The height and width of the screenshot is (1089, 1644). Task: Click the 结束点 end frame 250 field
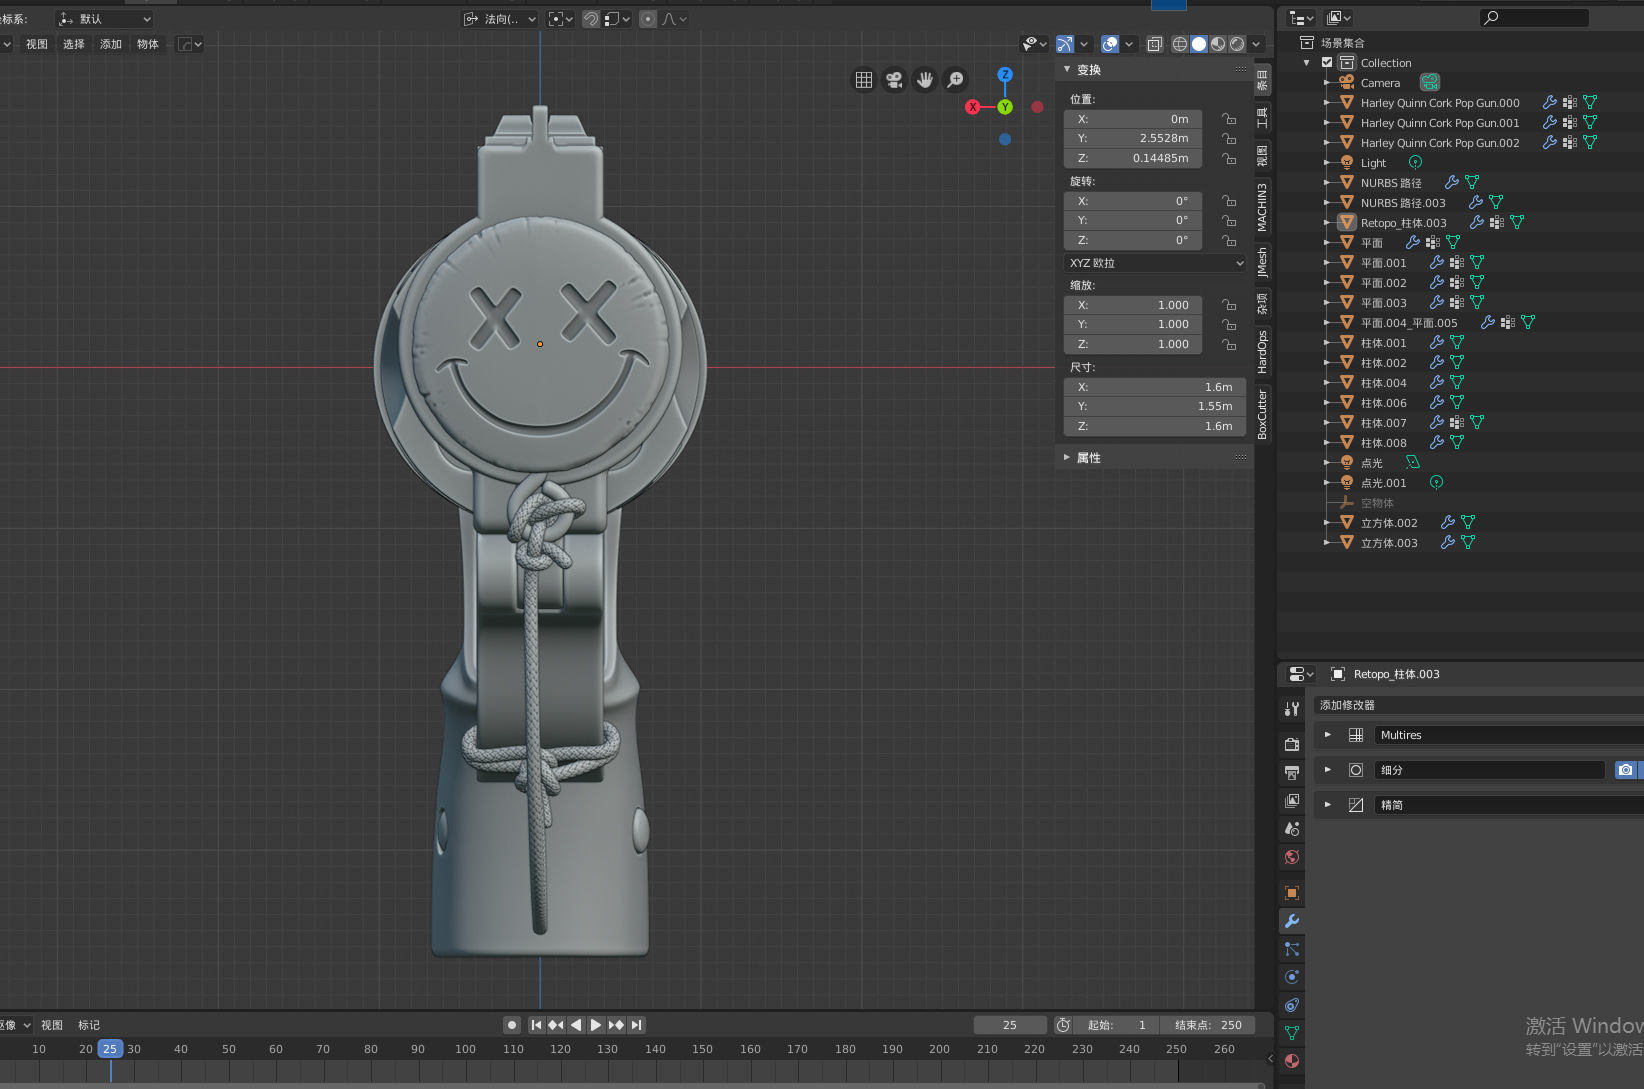(x=1208, y=1025)
